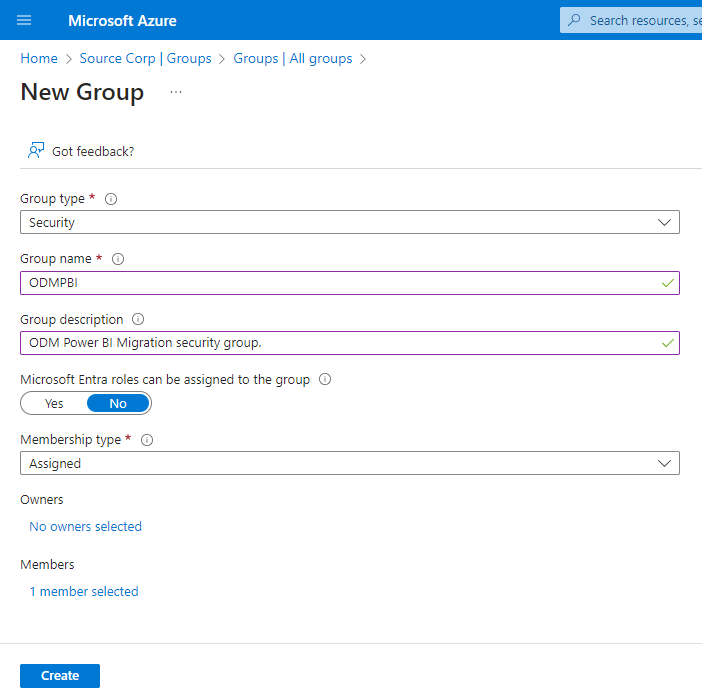Image resolution: width=702 pixels, height=693 pixels.
Task: Click the Create button
Action: point(60,676)
